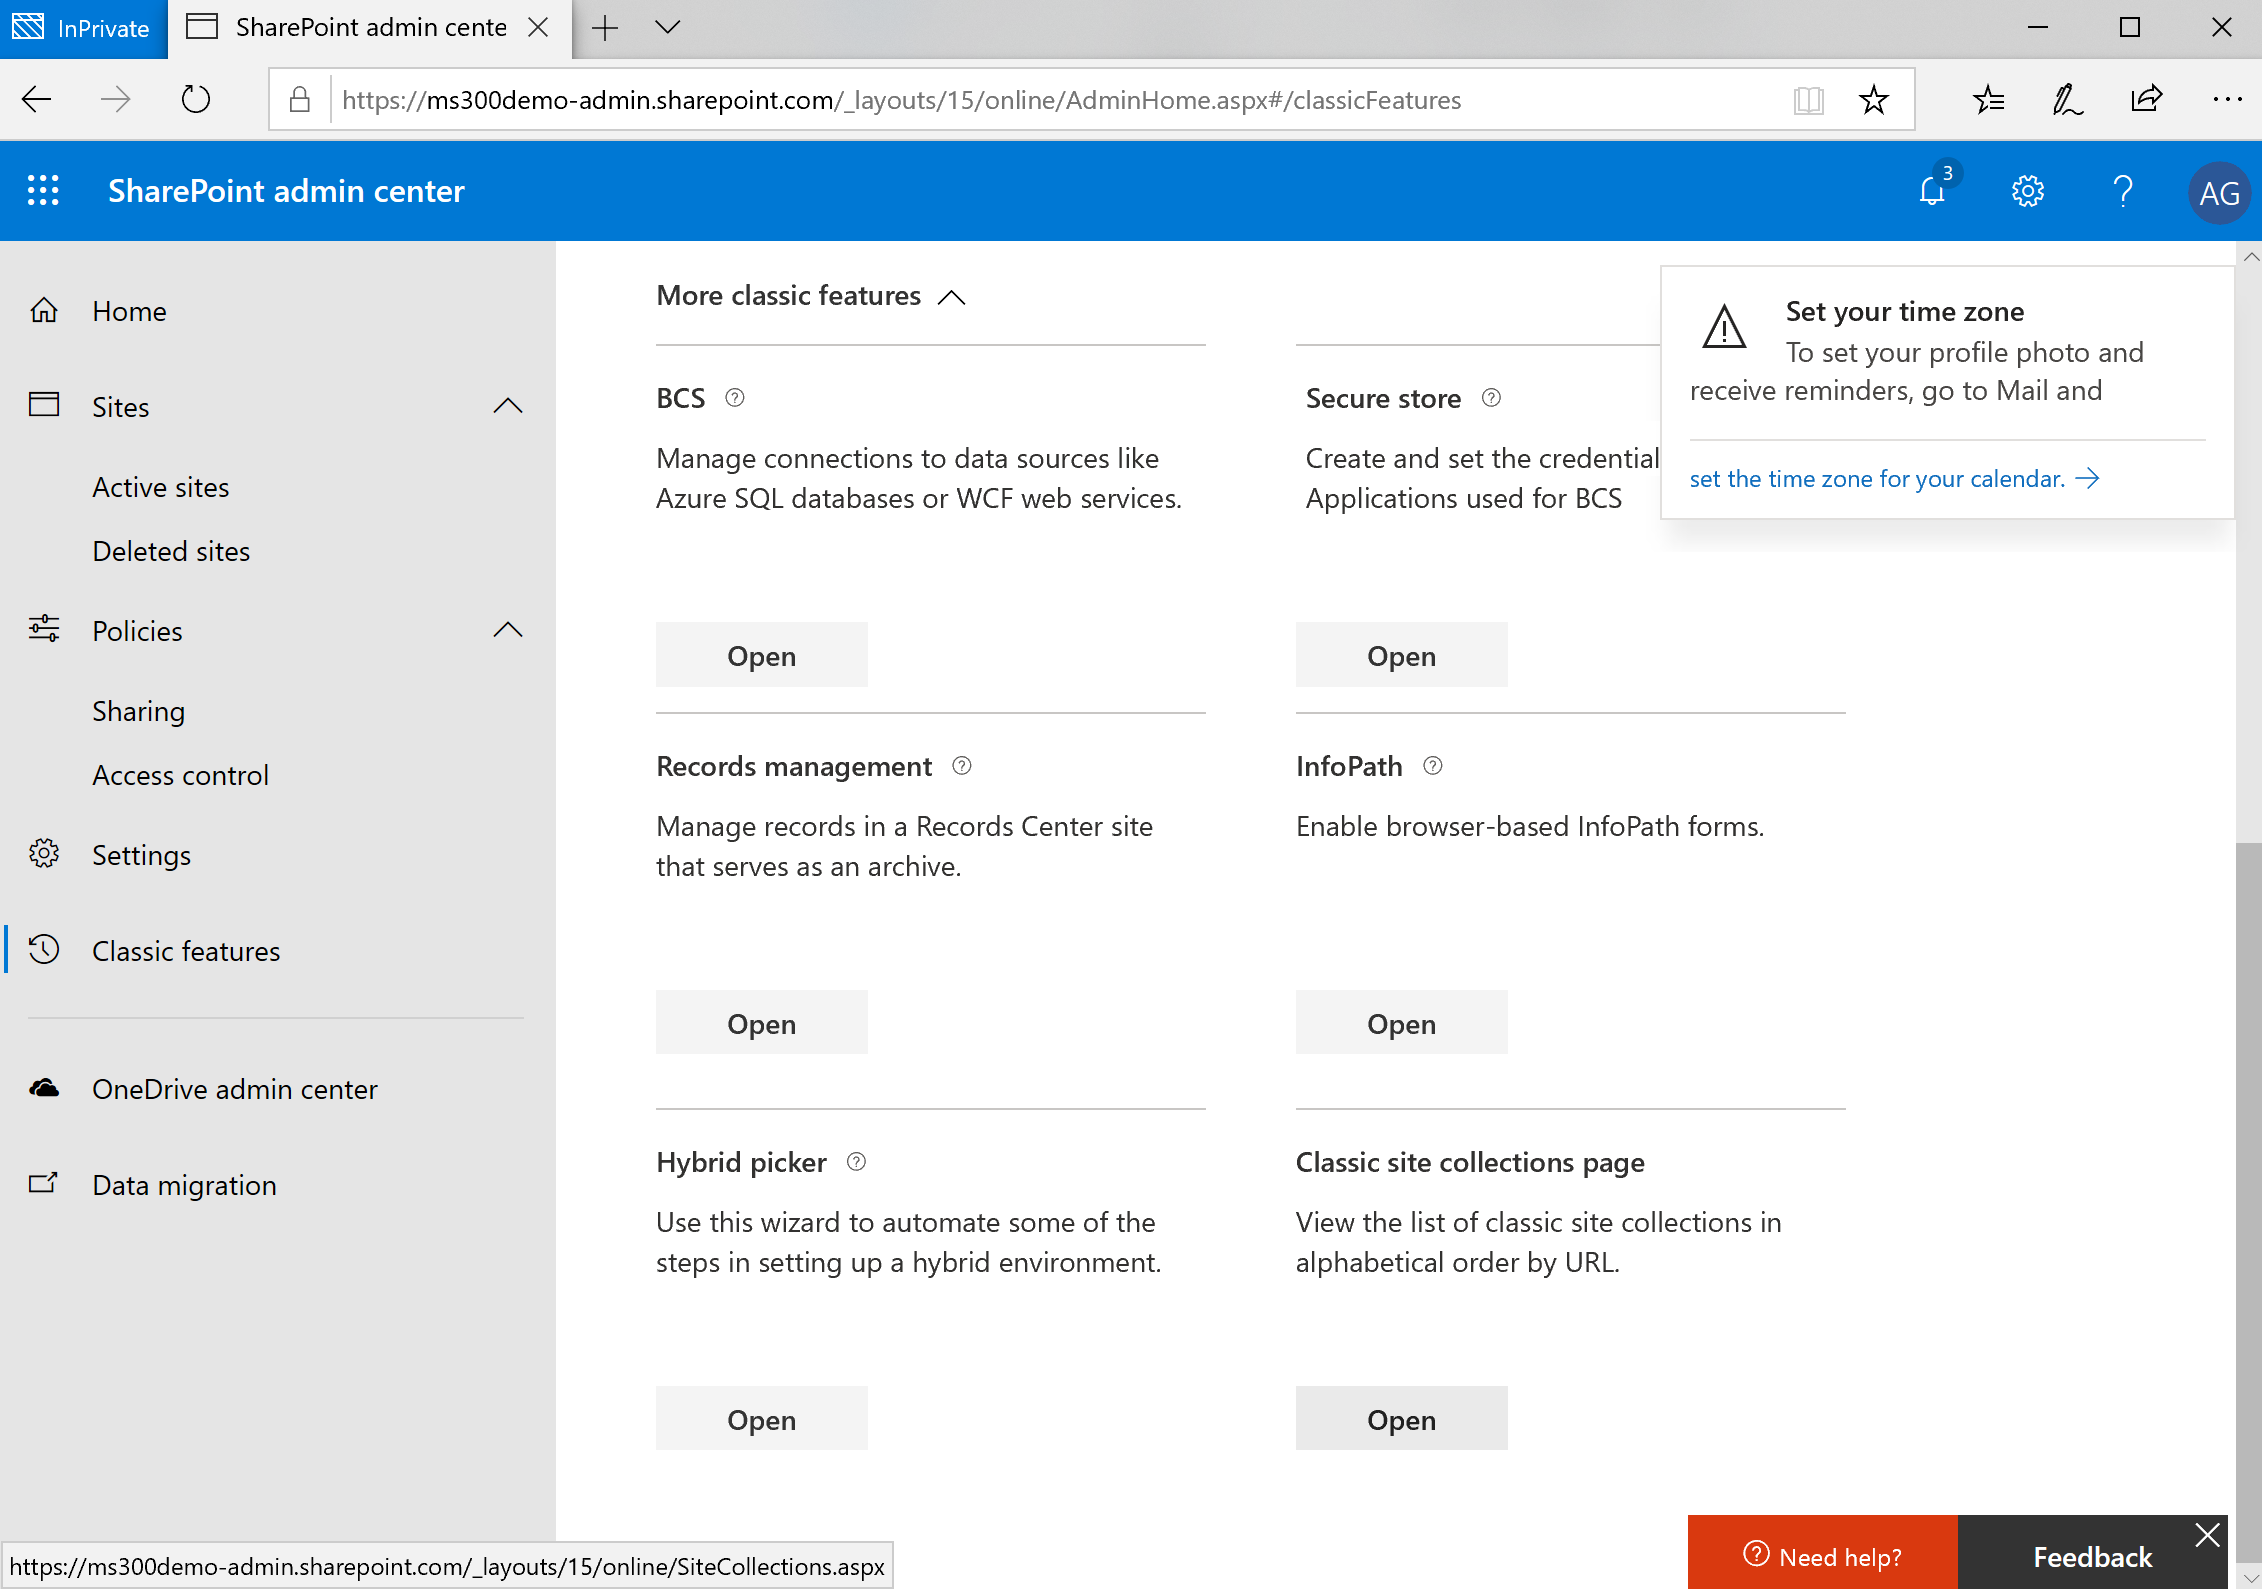Close the Feedback panel

pyautogui.click(x=2208, y=1535)
